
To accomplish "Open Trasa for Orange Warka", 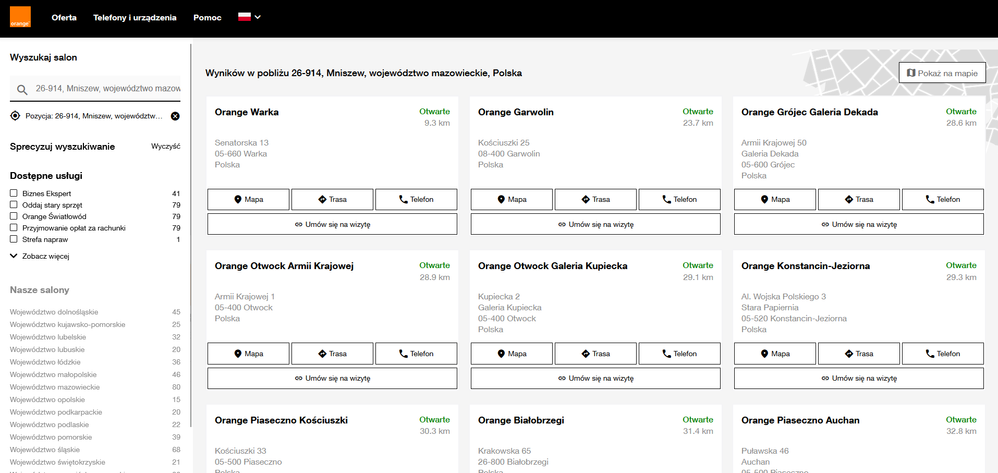I will (332, 199).
